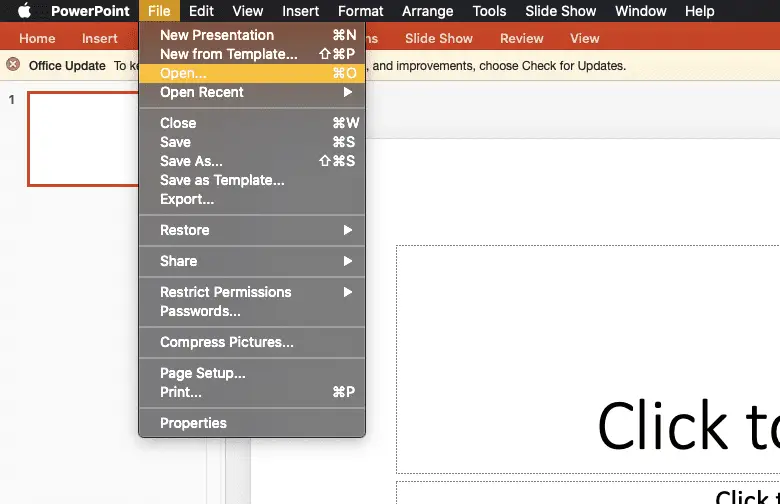Viewport: 780px width, 504px height.
Task: Choose Compress Pictures... menu item
Action: 252,342
